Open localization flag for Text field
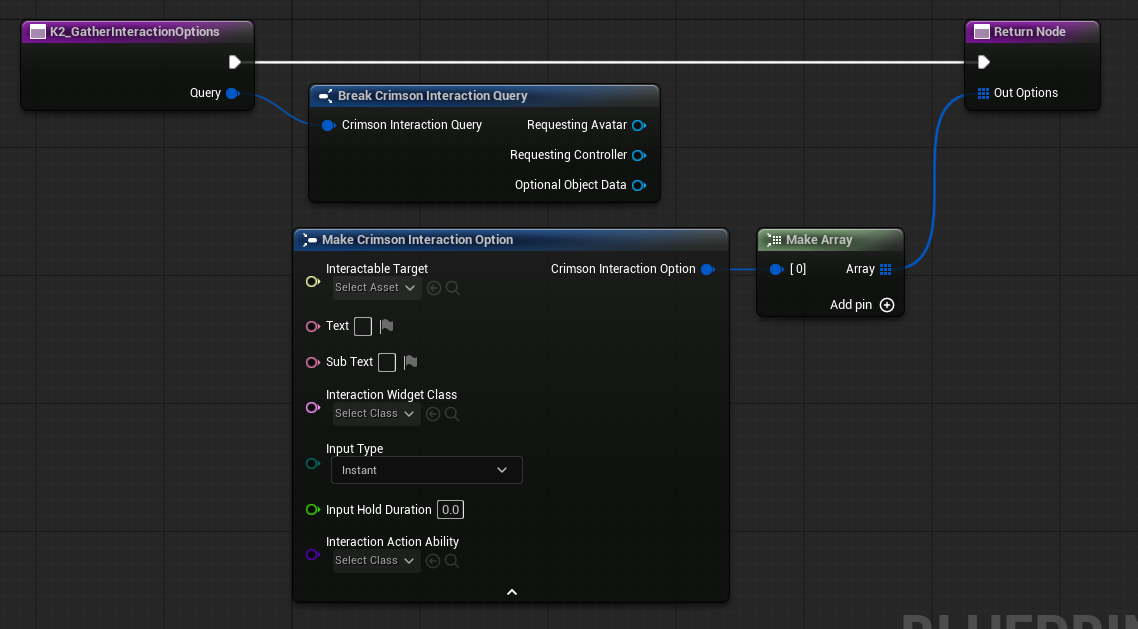Screen dimensions: 1138x629 coord(386,326)
